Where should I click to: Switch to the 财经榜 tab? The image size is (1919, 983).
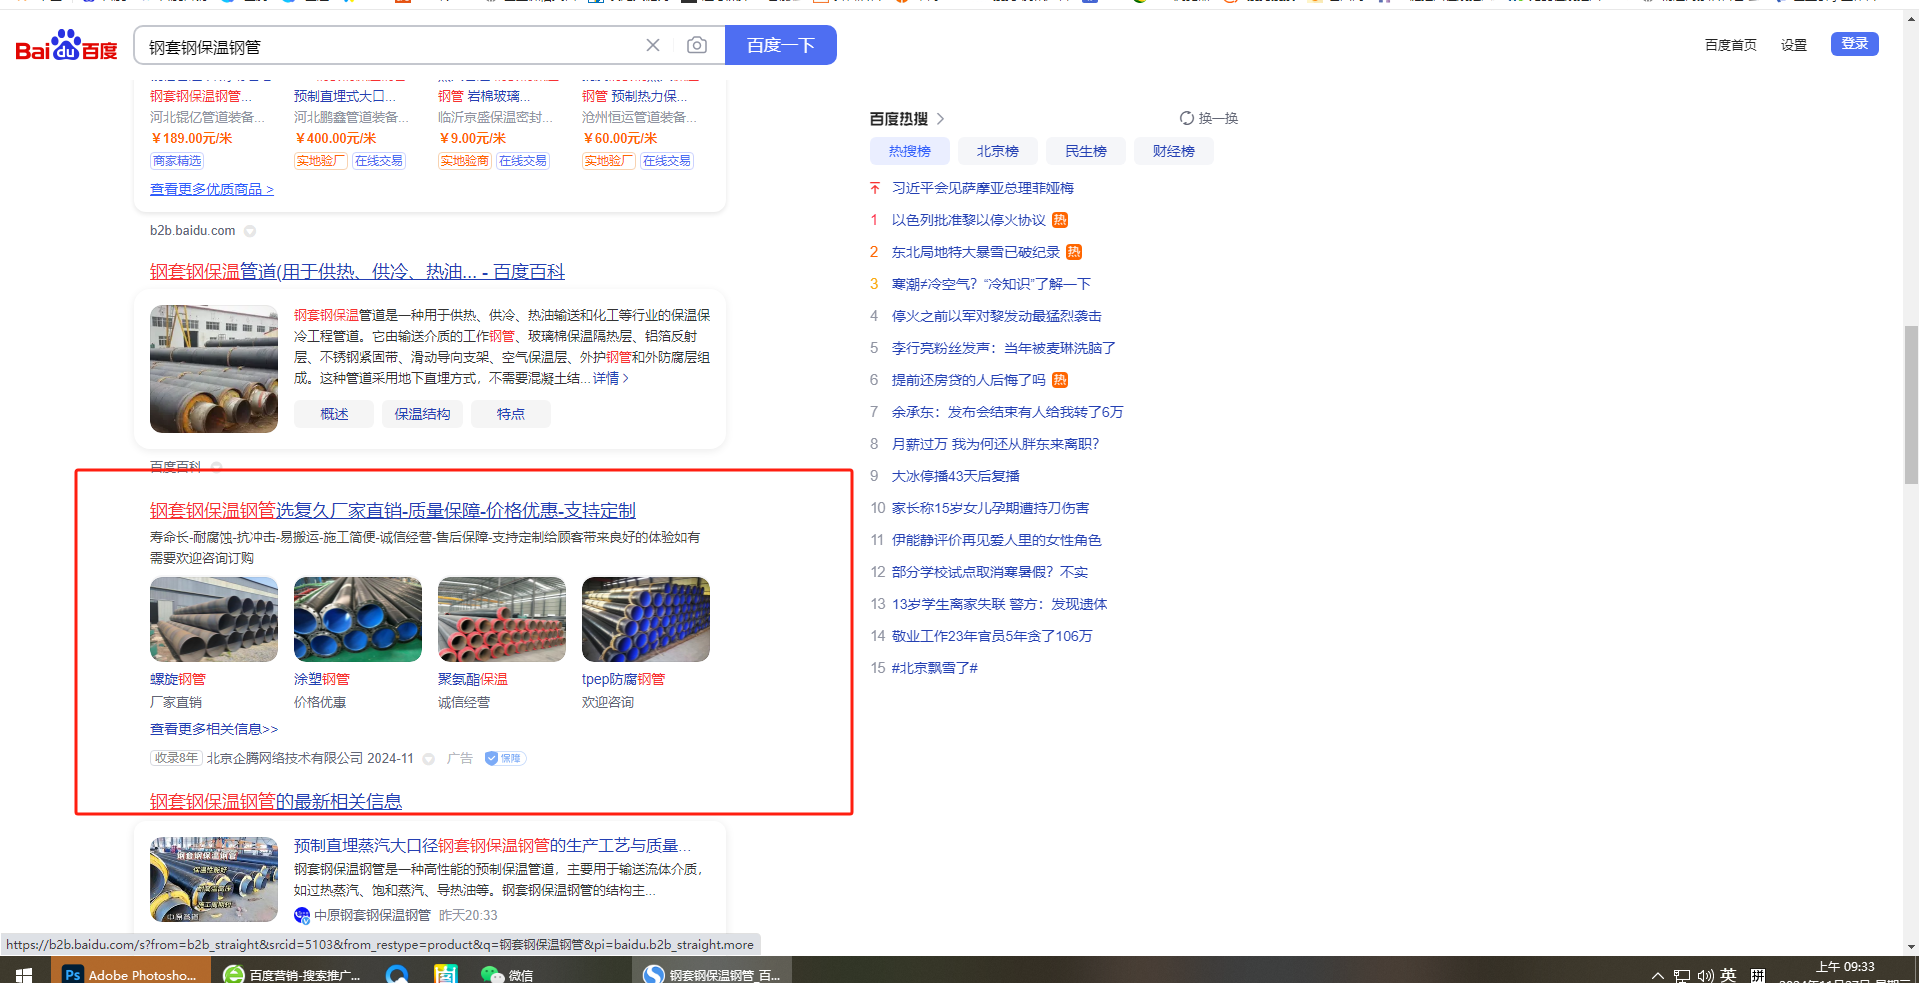(1174, 151)
